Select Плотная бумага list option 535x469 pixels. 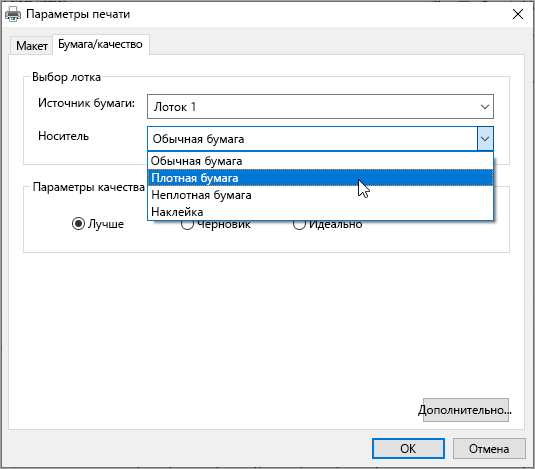(x=320, y=178)
